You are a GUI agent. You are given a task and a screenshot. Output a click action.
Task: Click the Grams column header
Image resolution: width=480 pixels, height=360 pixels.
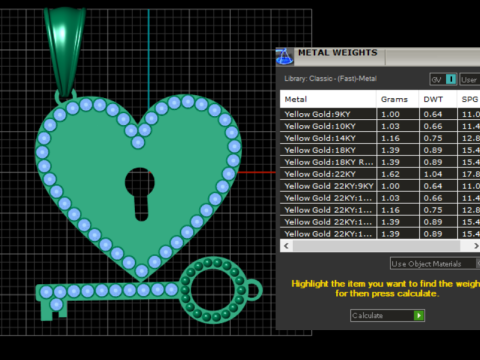click(x=398, y=99)
